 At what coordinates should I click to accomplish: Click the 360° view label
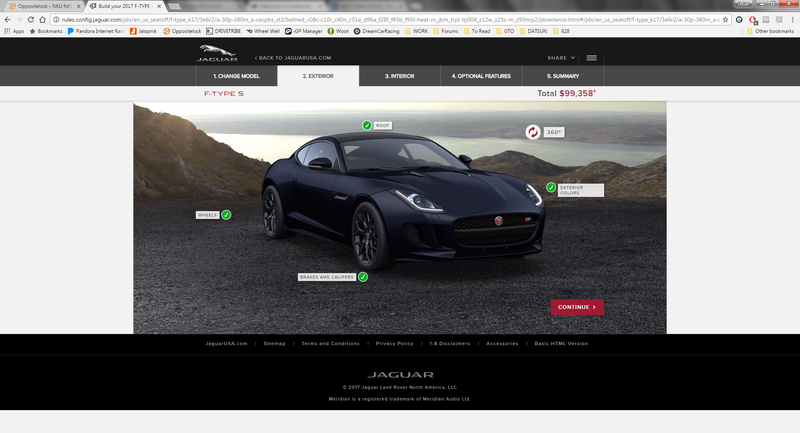coord(554,132)
